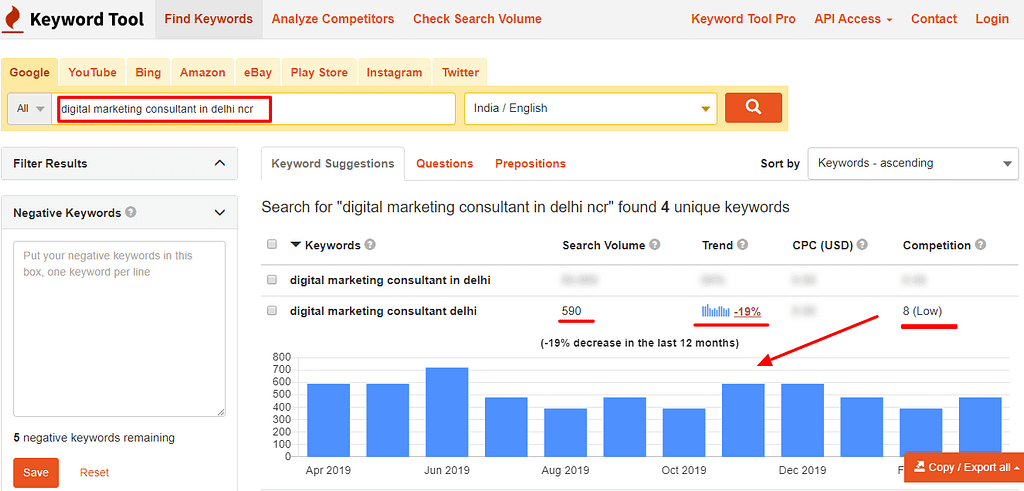This screenshot has width=1024, height=491.
Task: Click the Keyword Tool flame logo
Action: click(x=13, y=20)
